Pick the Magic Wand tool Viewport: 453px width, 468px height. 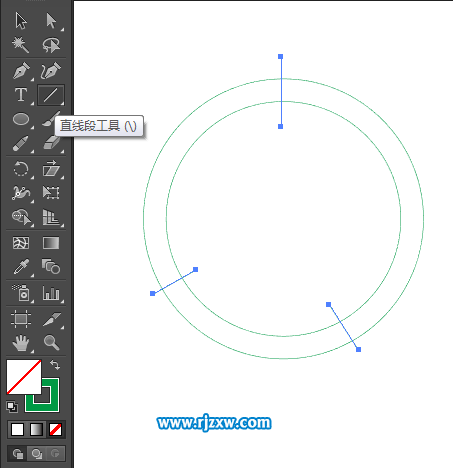pos(21,45)
